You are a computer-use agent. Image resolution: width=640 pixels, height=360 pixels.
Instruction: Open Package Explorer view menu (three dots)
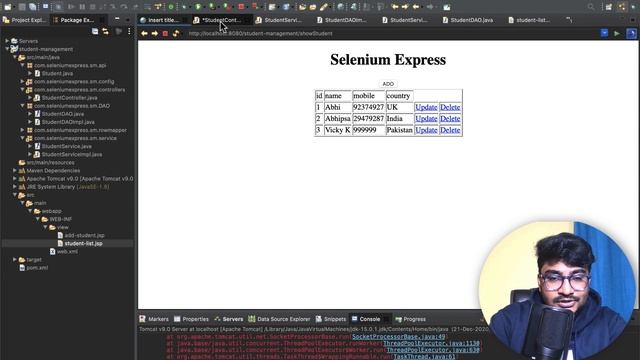tap(129, 31)
